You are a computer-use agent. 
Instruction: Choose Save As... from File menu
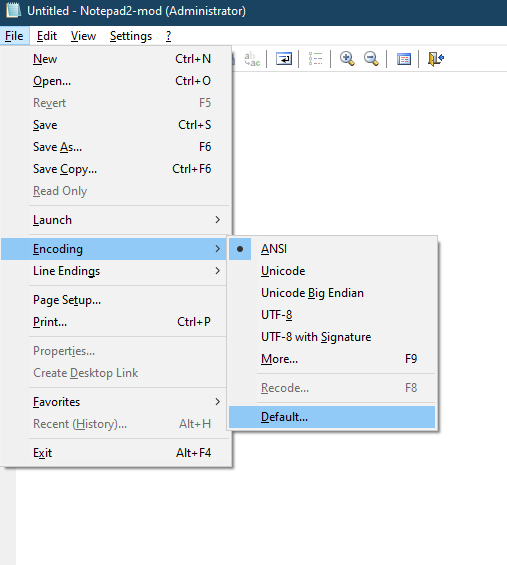pyautogui.click(x=115, y=147)
